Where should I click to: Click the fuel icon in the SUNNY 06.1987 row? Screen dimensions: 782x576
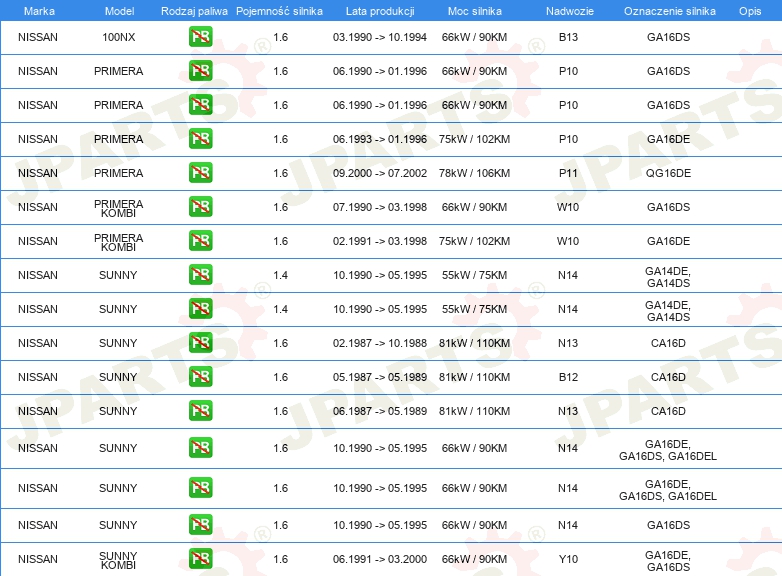(200, 410)
